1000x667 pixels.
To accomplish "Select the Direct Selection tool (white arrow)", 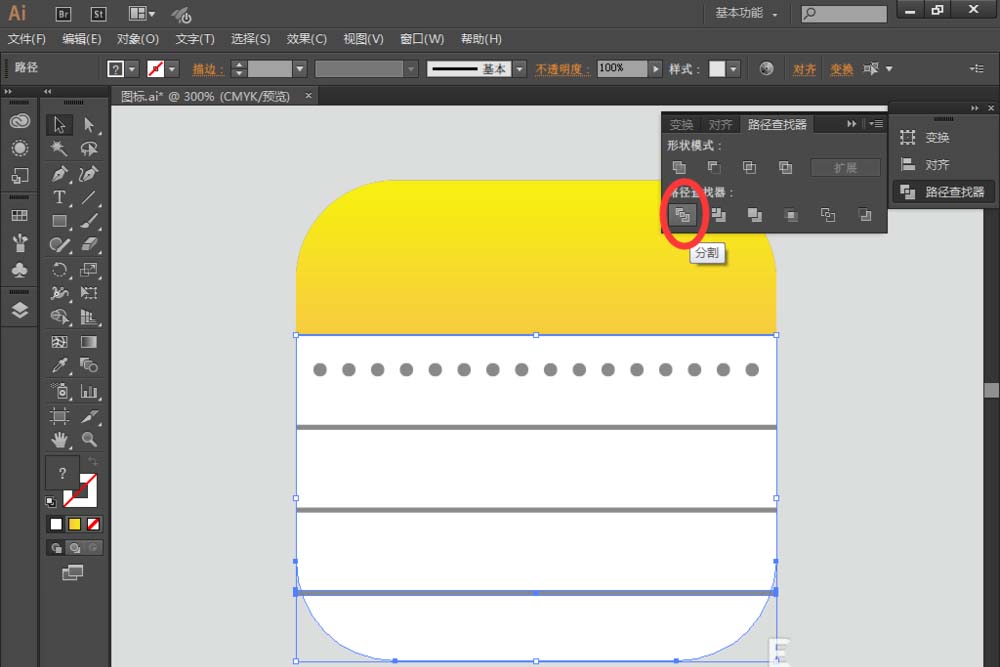I will (x=89, y=124).
